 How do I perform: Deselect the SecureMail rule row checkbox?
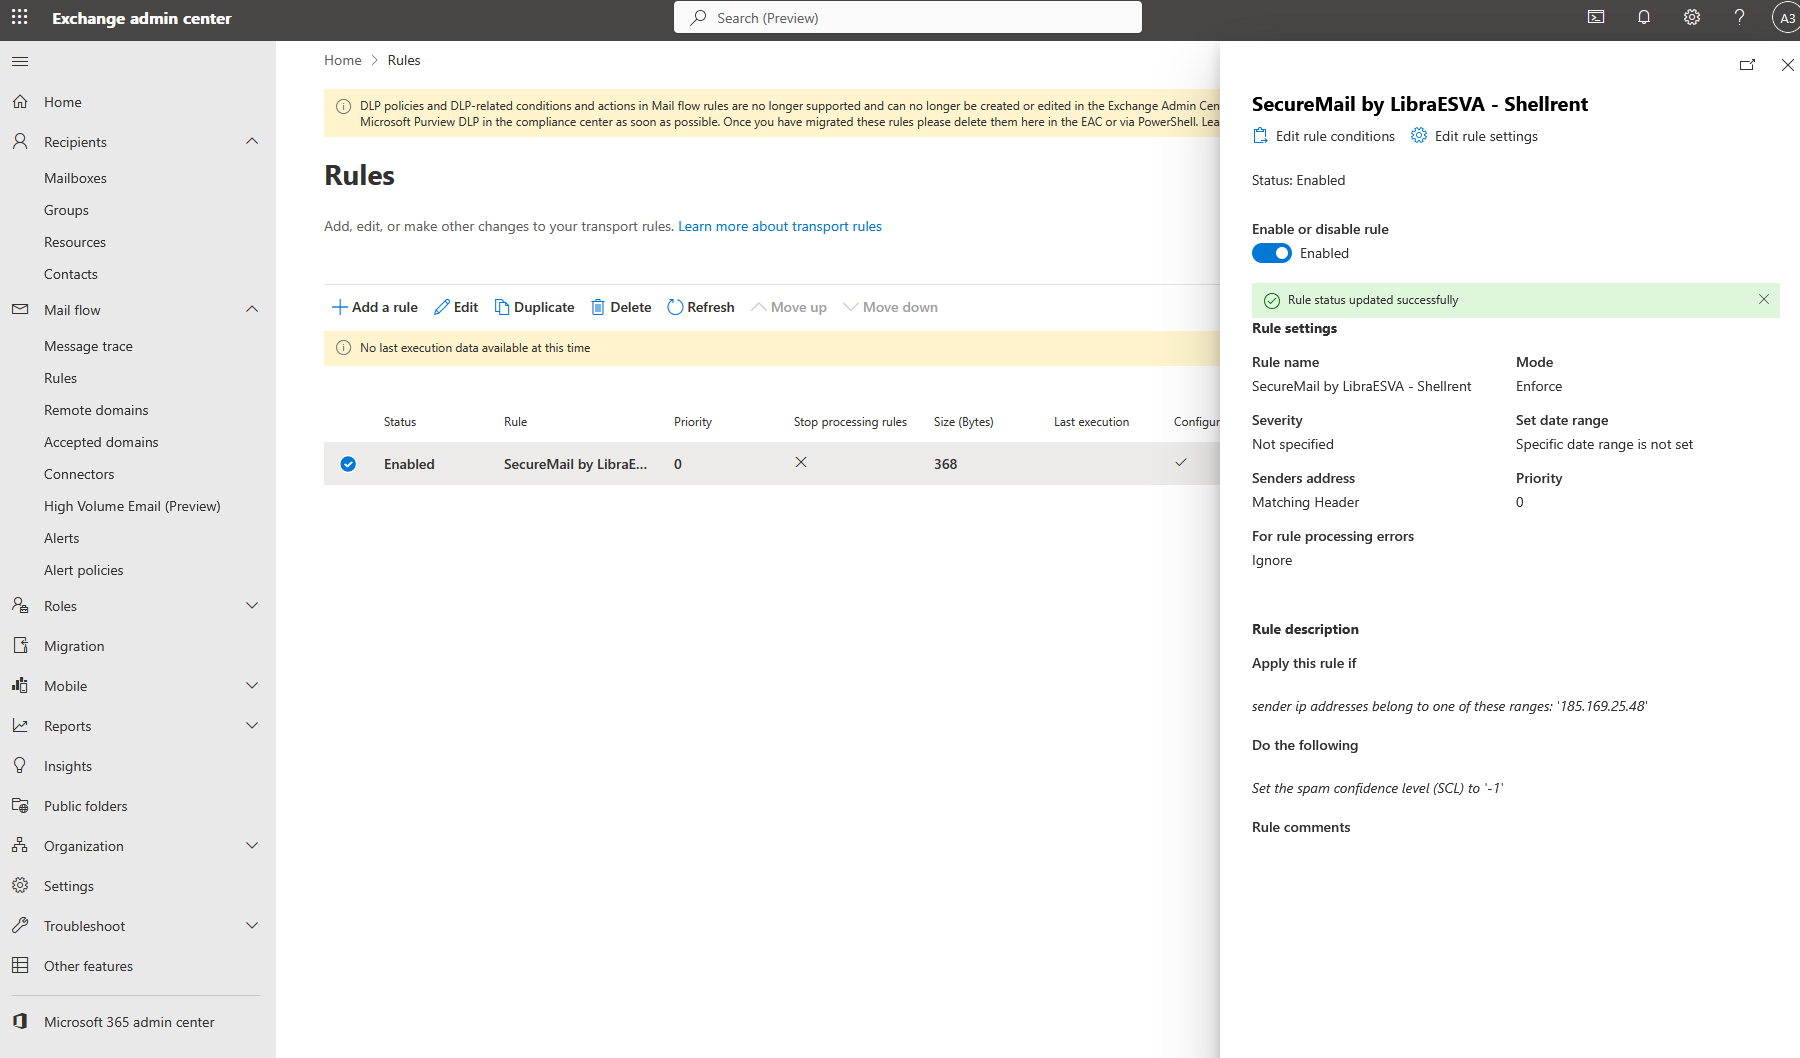point(348,464)
